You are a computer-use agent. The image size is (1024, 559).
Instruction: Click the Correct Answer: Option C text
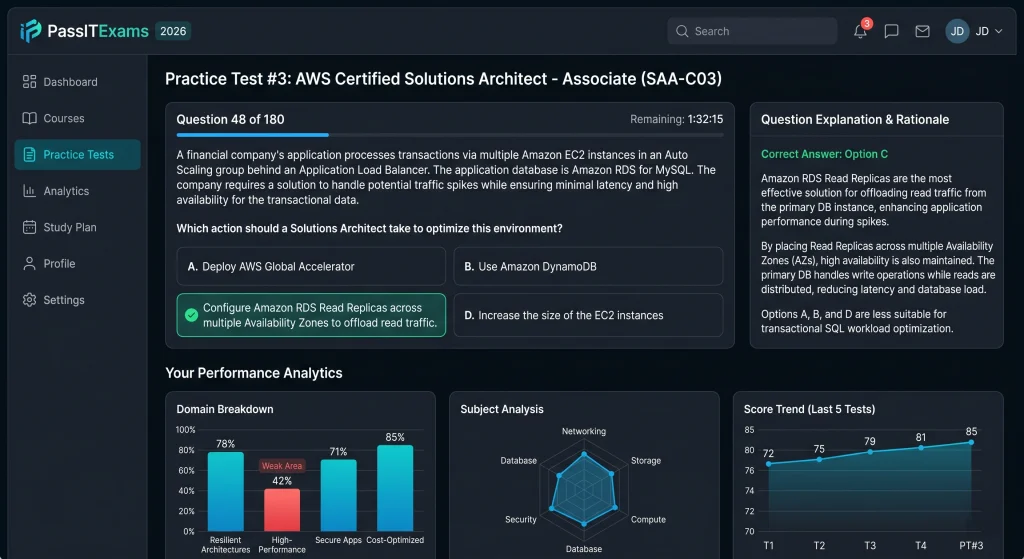pos(824,154)
